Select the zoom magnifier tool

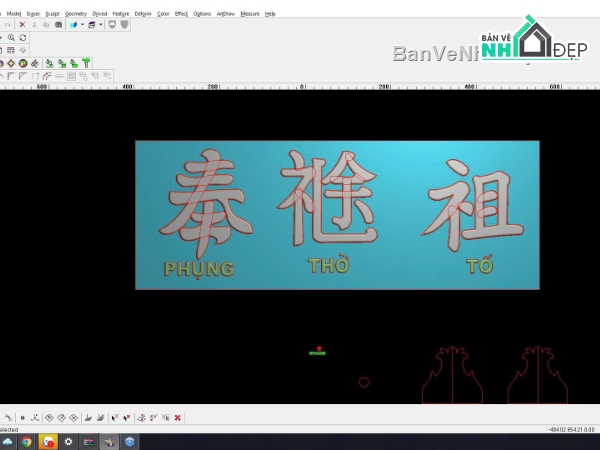[11, 38]
